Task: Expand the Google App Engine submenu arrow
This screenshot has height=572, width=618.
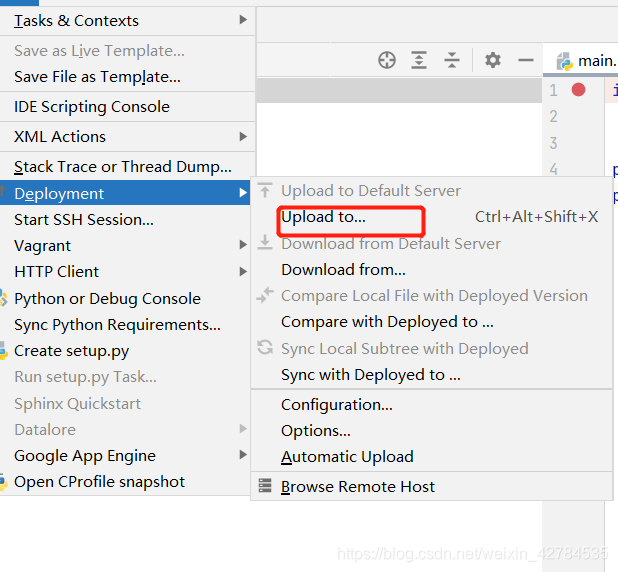Action: pyautogui.click(x=243, y=455)
